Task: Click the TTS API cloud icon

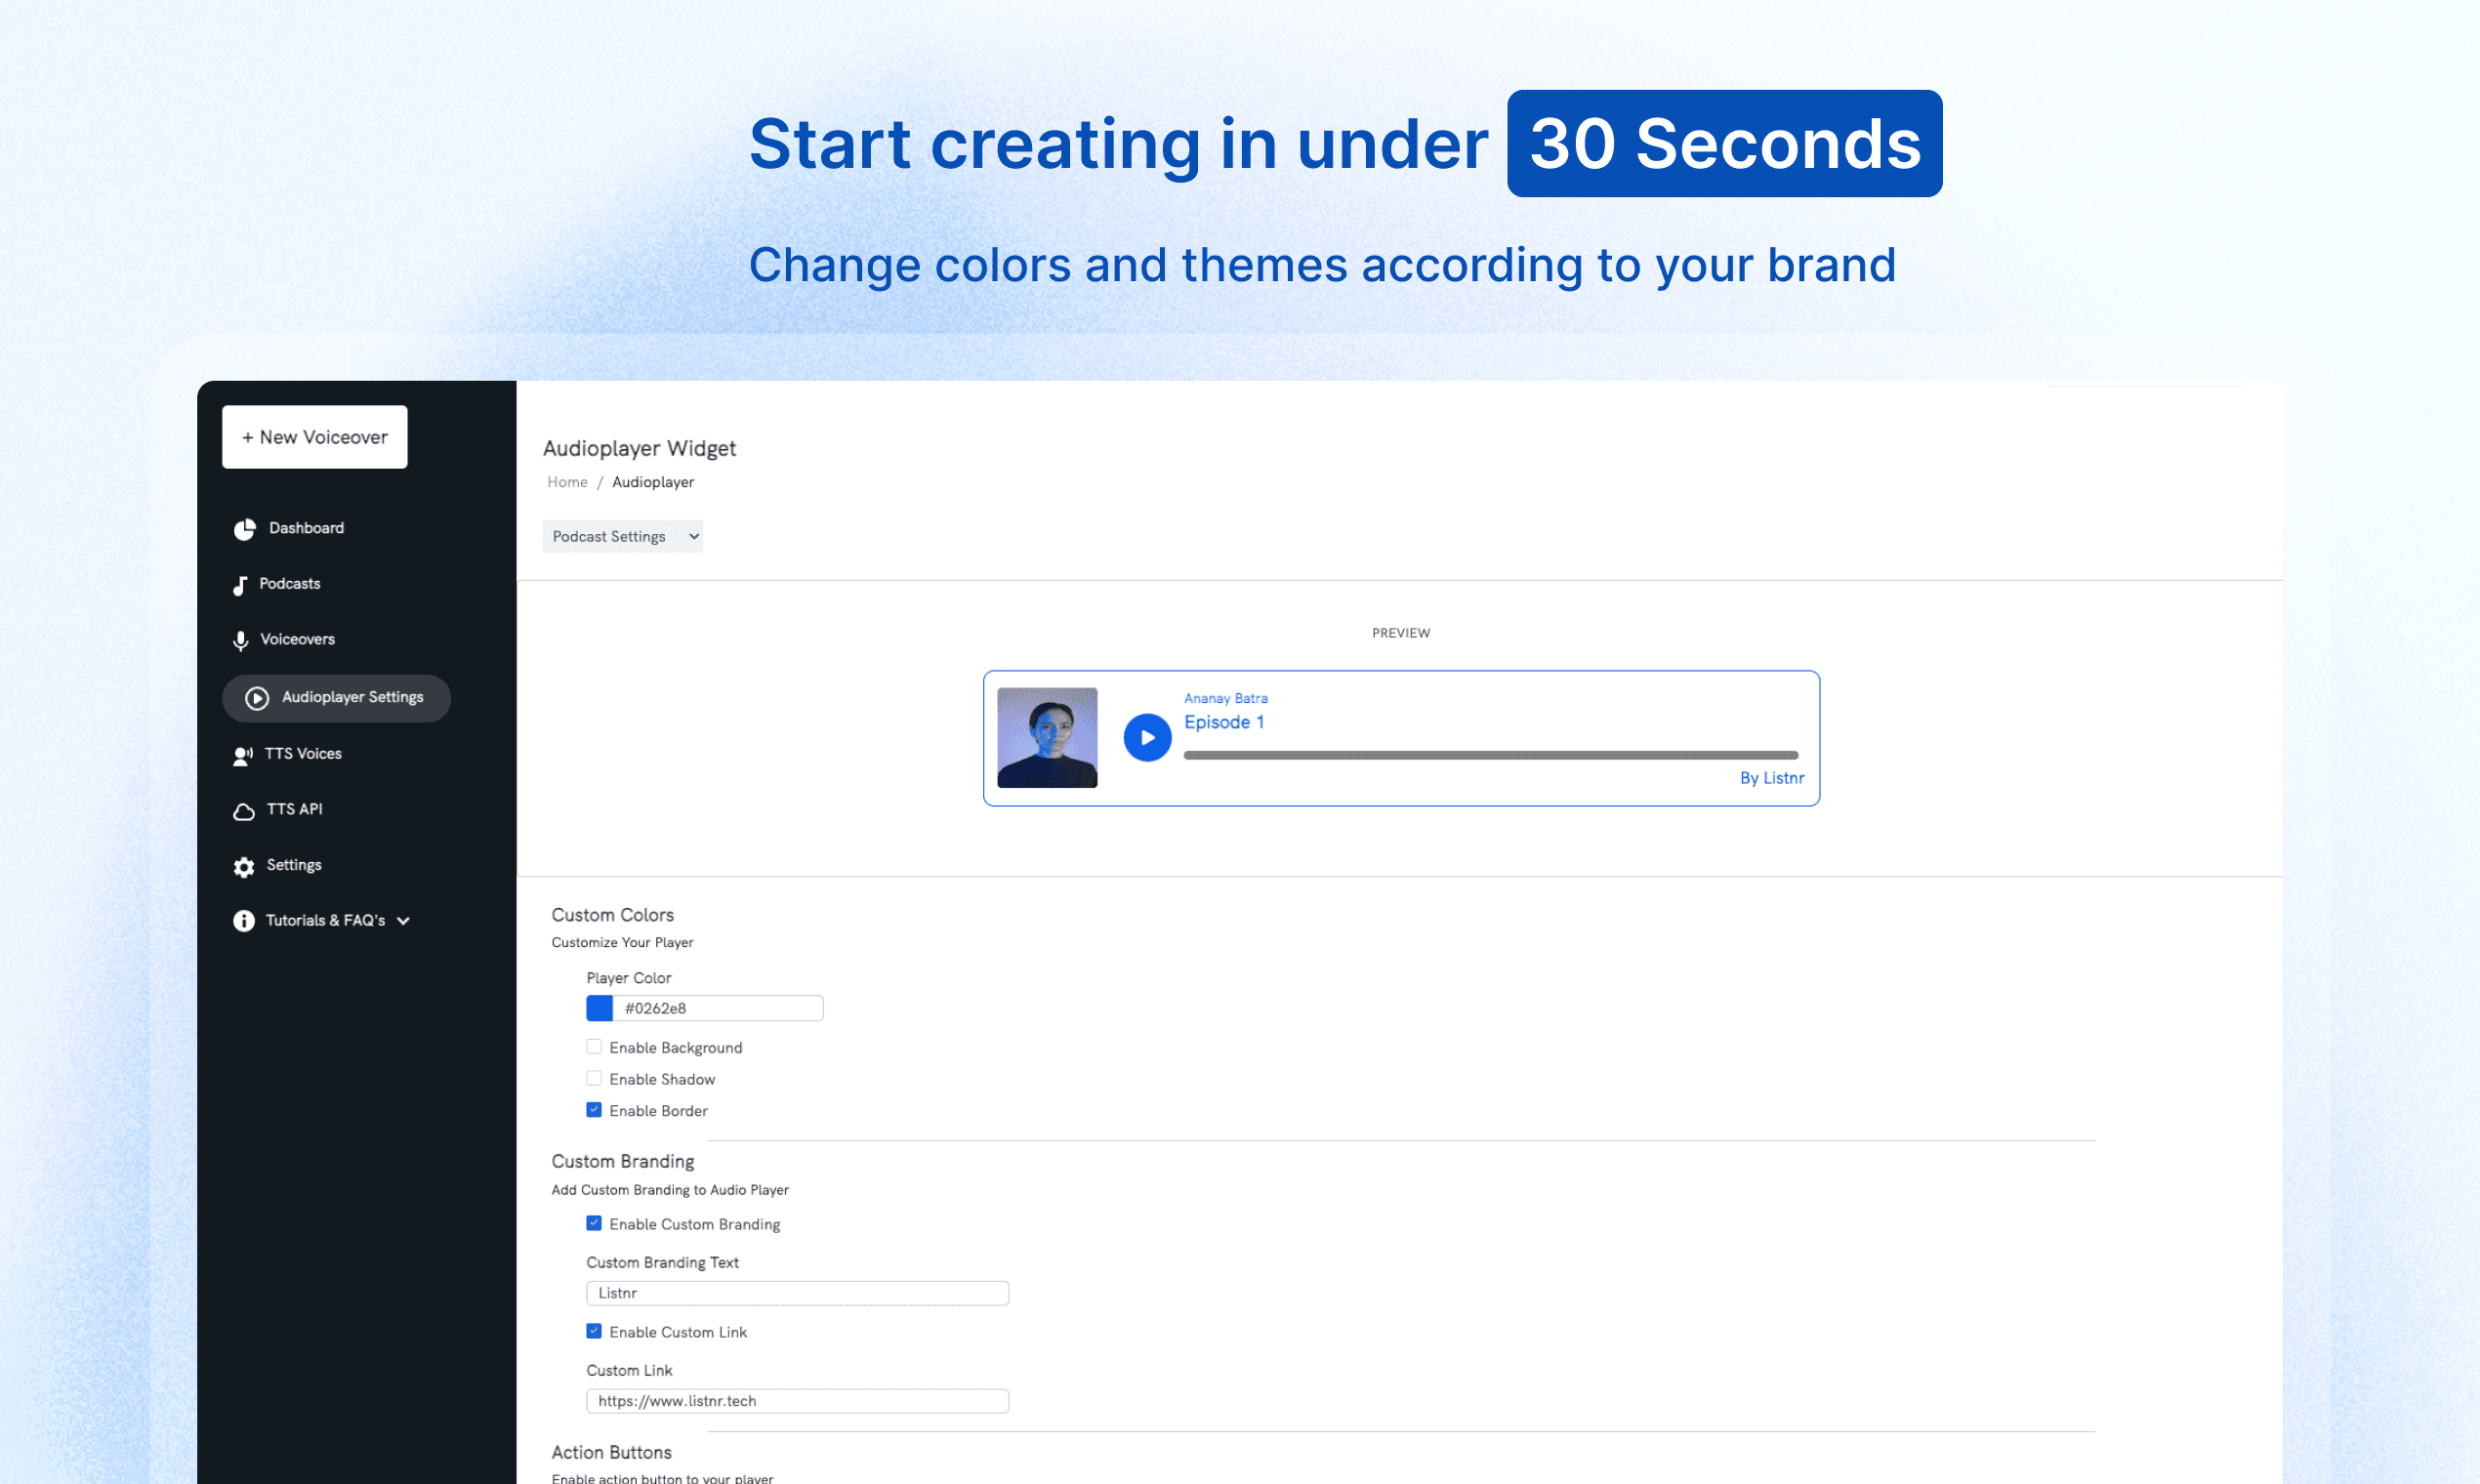Action: (x=243, y=811)
